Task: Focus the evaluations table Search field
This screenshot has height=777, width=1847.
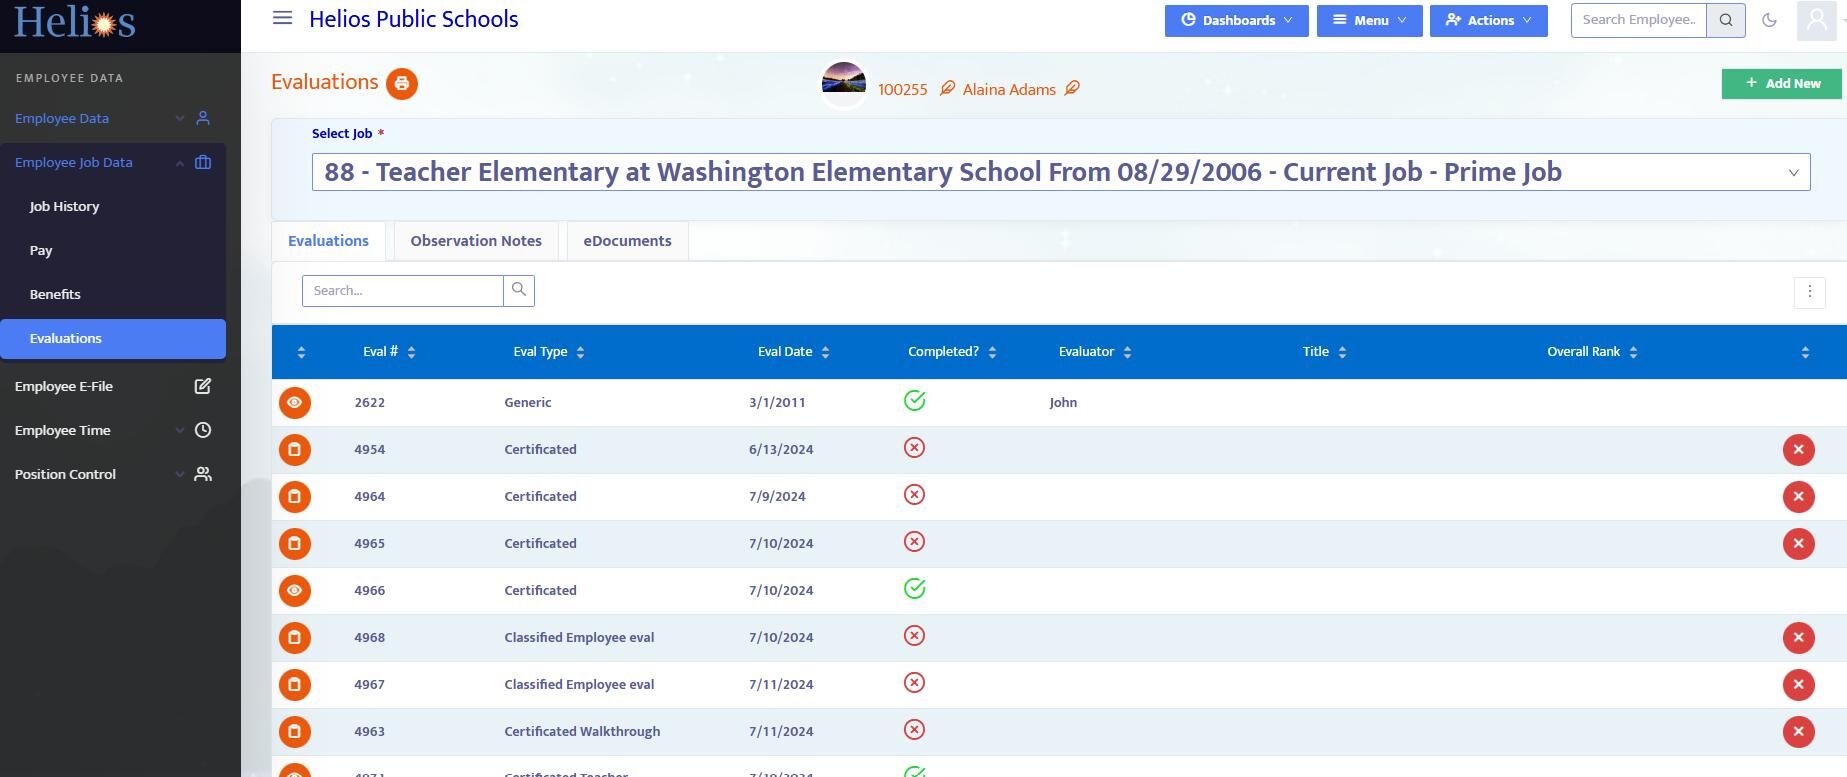Action: click(x=403, y=290)
